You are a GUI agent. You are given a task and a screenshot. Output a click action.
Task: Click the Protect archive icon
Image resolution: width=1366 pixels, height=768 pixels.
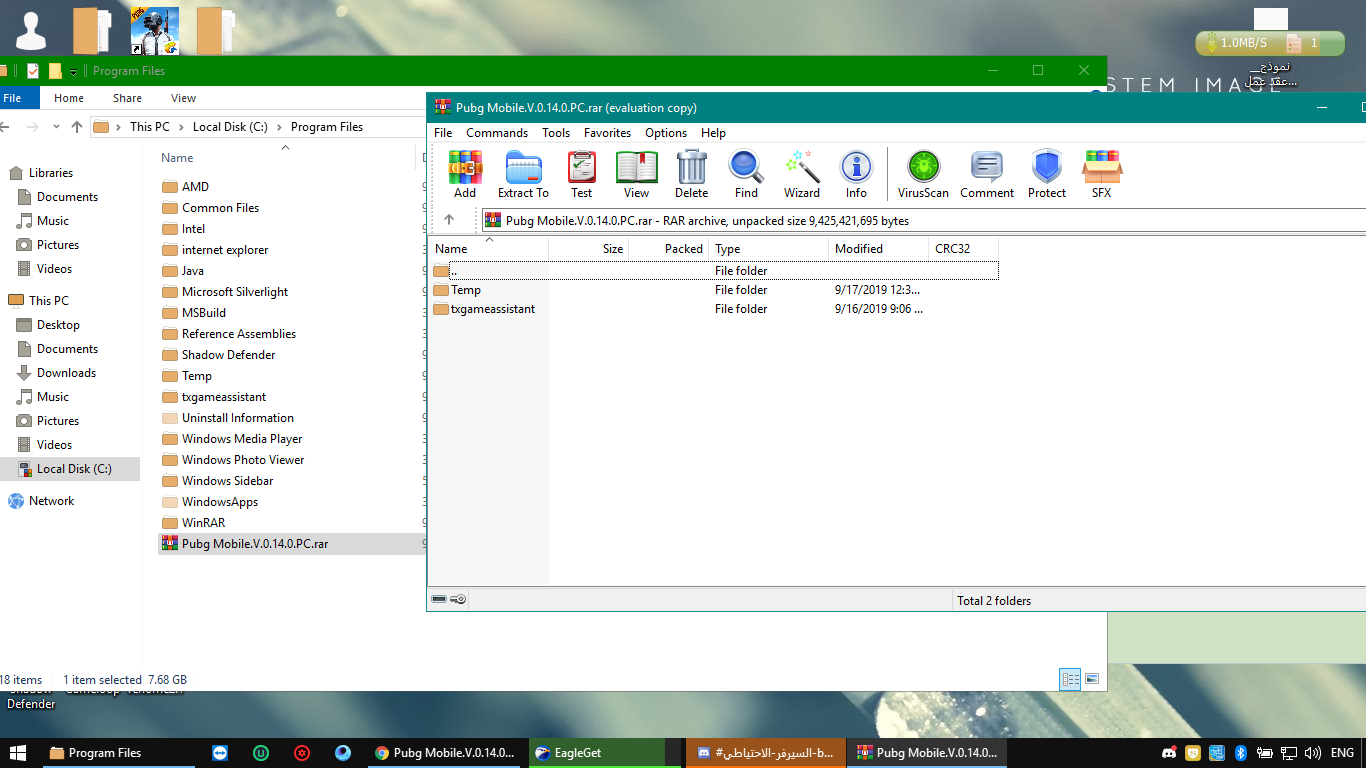[x=1046, y=174]
